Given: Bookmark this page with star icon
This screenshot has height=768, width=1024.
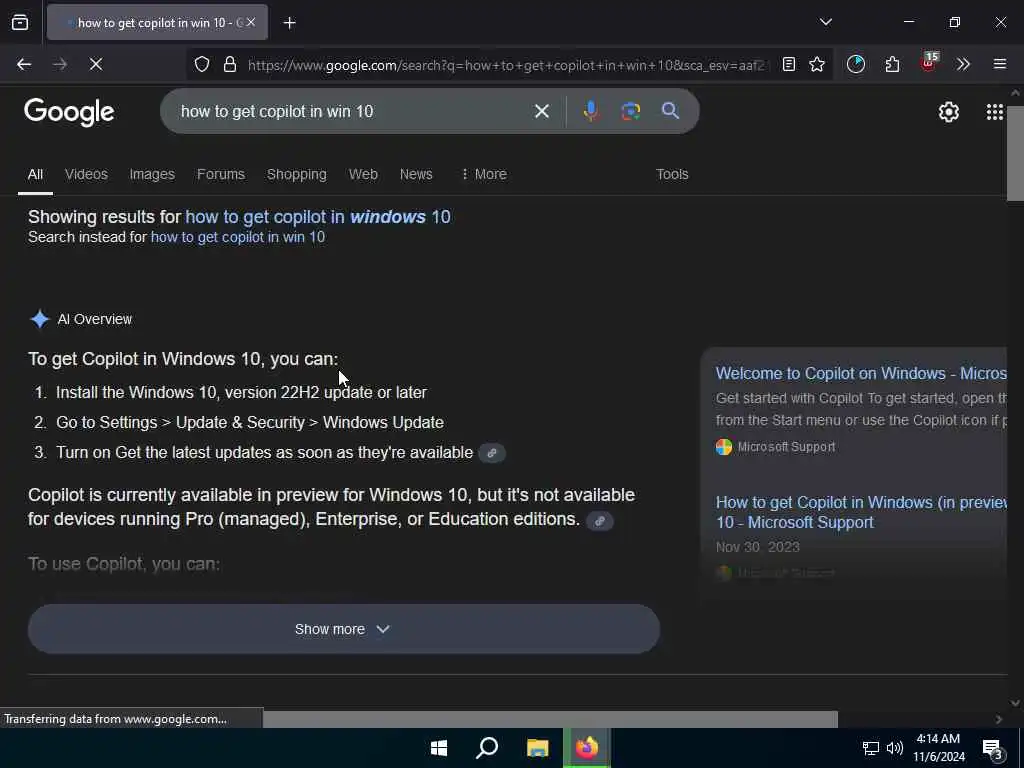Looking at the screenshot, I should tap(817, 64).
